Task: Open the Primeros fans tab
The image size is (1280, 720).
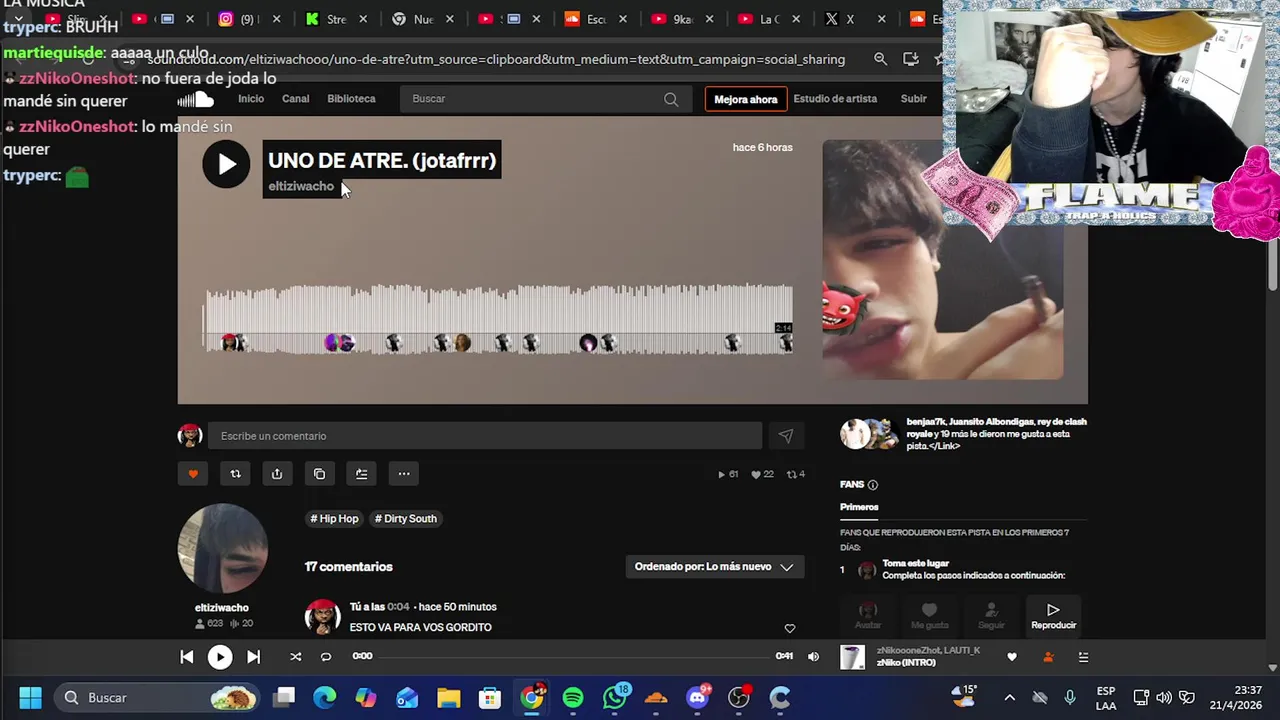Action: tap(859, 507)
